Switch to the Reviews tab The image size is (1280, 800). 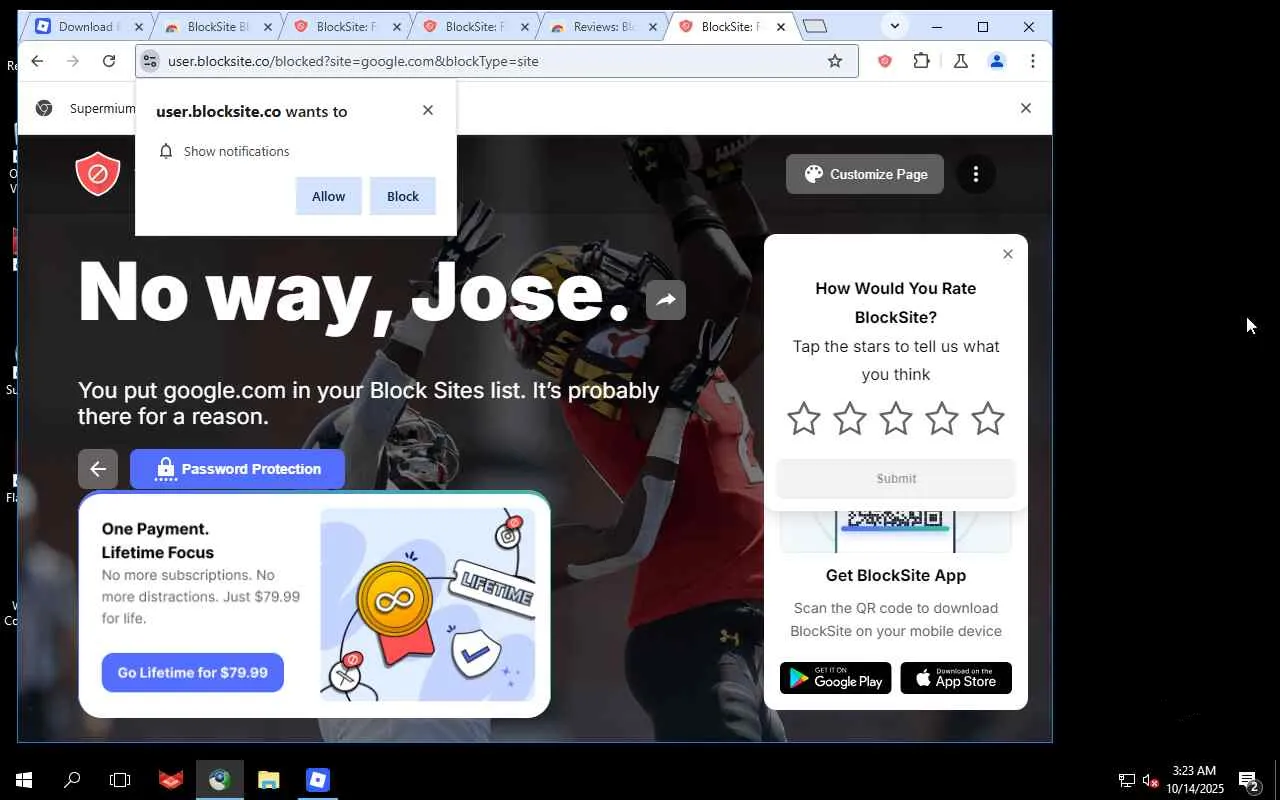603,27
